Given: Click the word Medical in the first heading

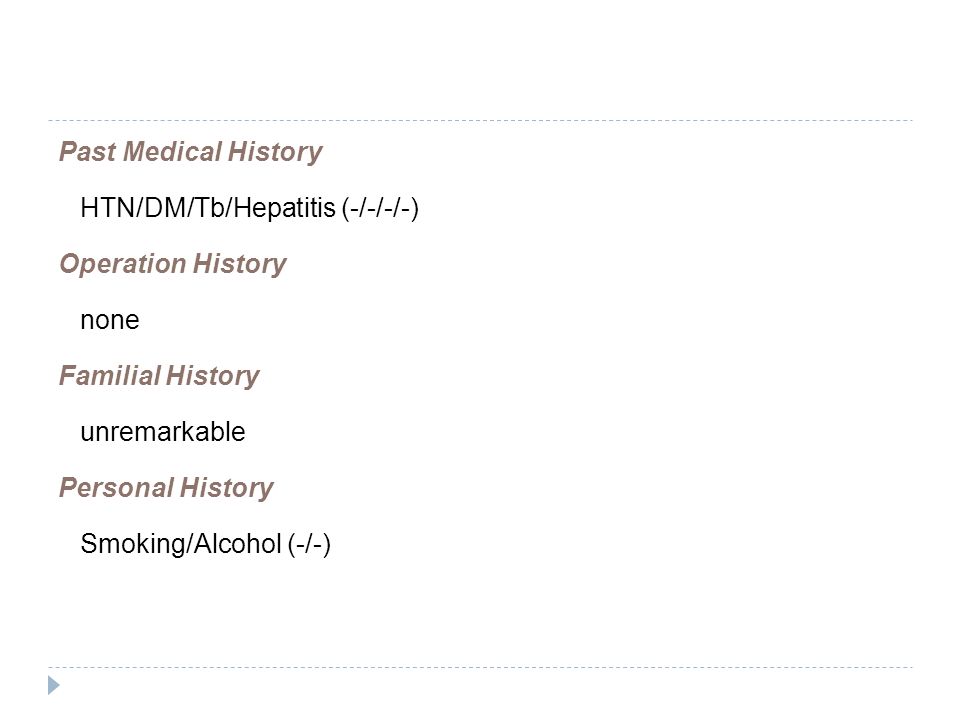Looking at the screenshot, I should (x=172, y=151).
